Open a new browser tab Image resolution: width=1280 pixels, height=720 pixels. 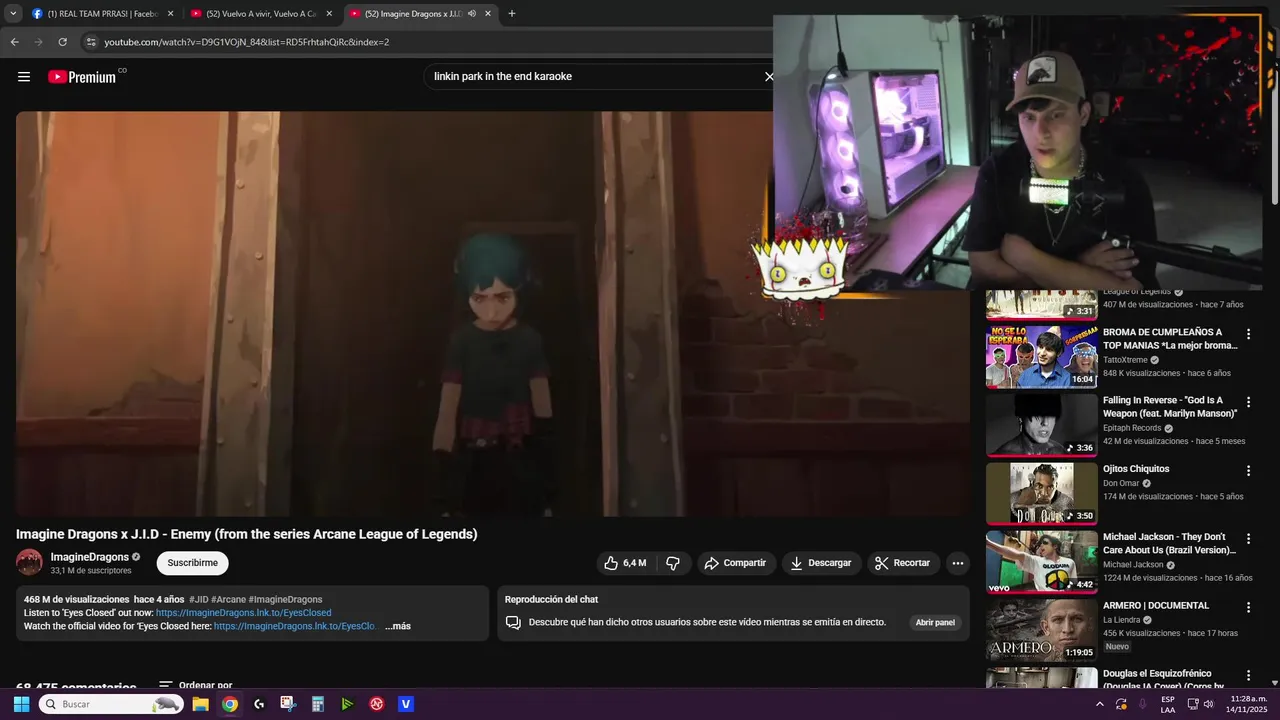(512, 14)
